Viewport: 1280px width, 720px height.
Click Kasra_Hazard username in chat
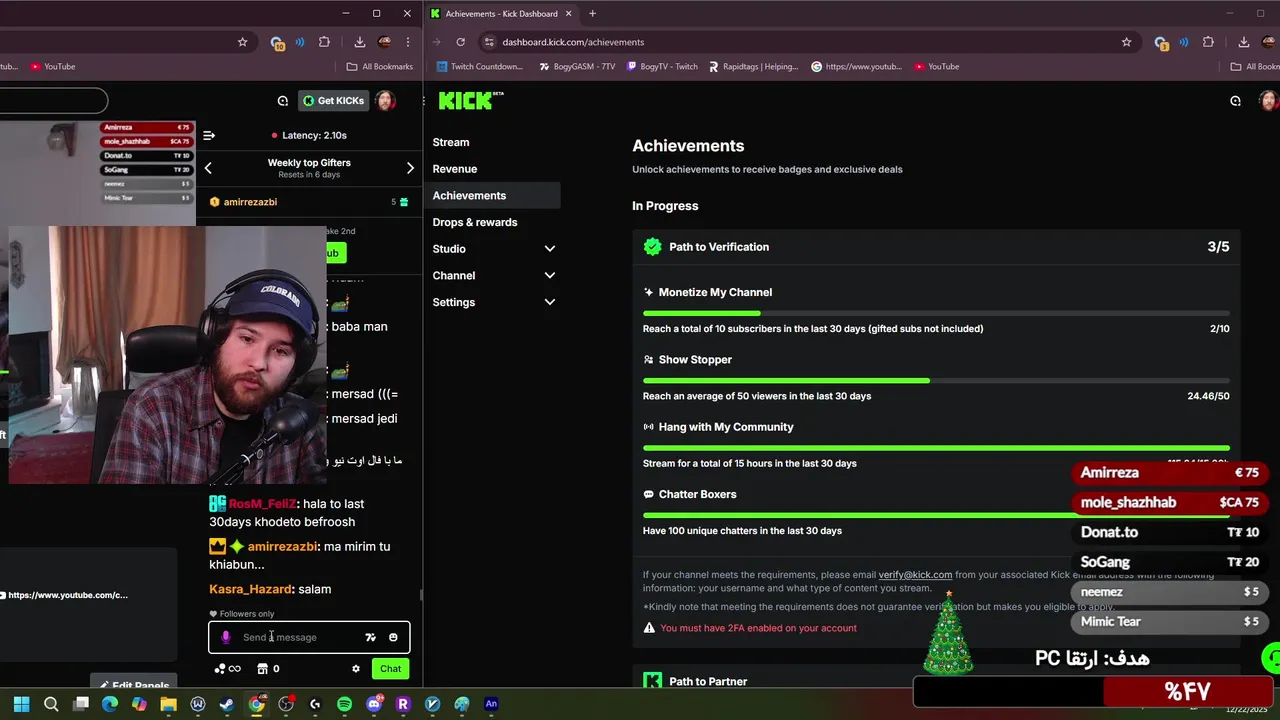click(x=251, y=589)
